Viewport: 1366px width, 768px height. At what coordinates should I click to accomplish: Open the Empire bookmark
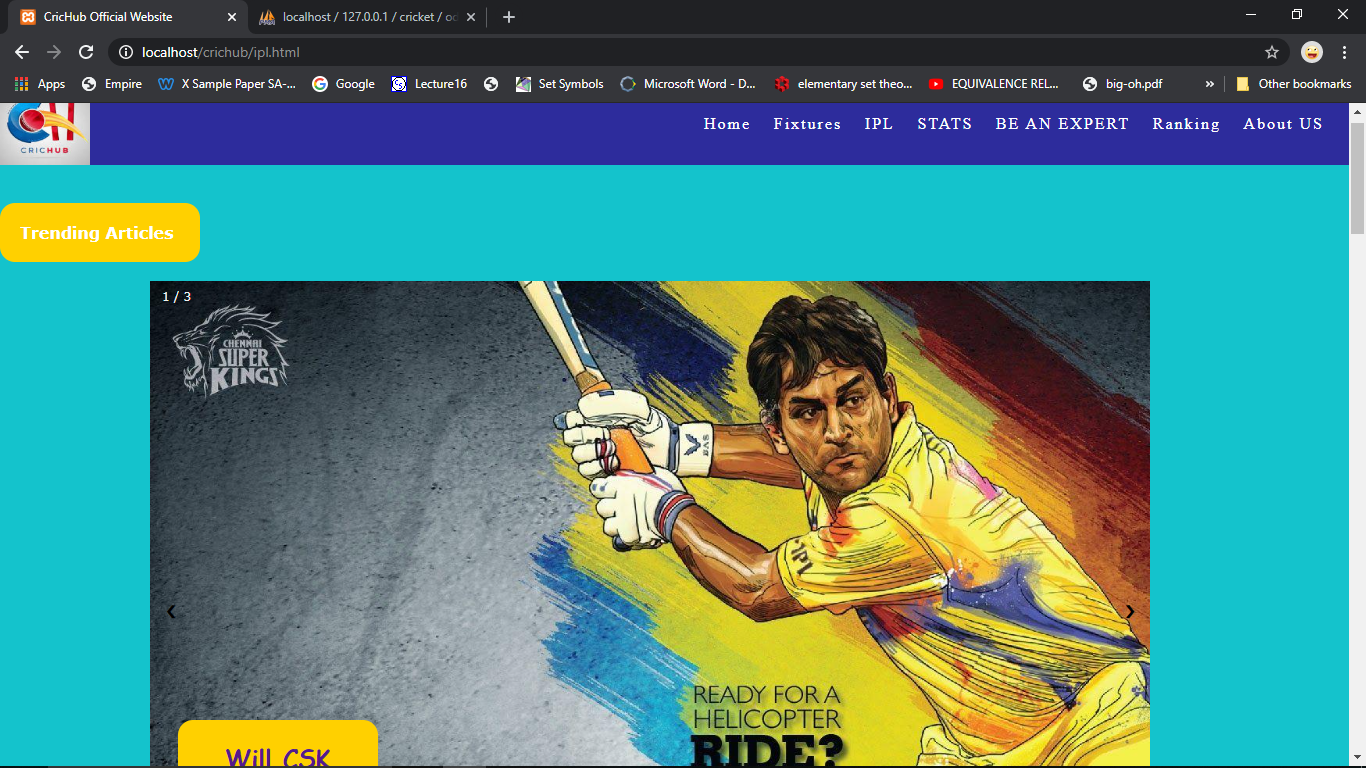(x=112, y=84)
